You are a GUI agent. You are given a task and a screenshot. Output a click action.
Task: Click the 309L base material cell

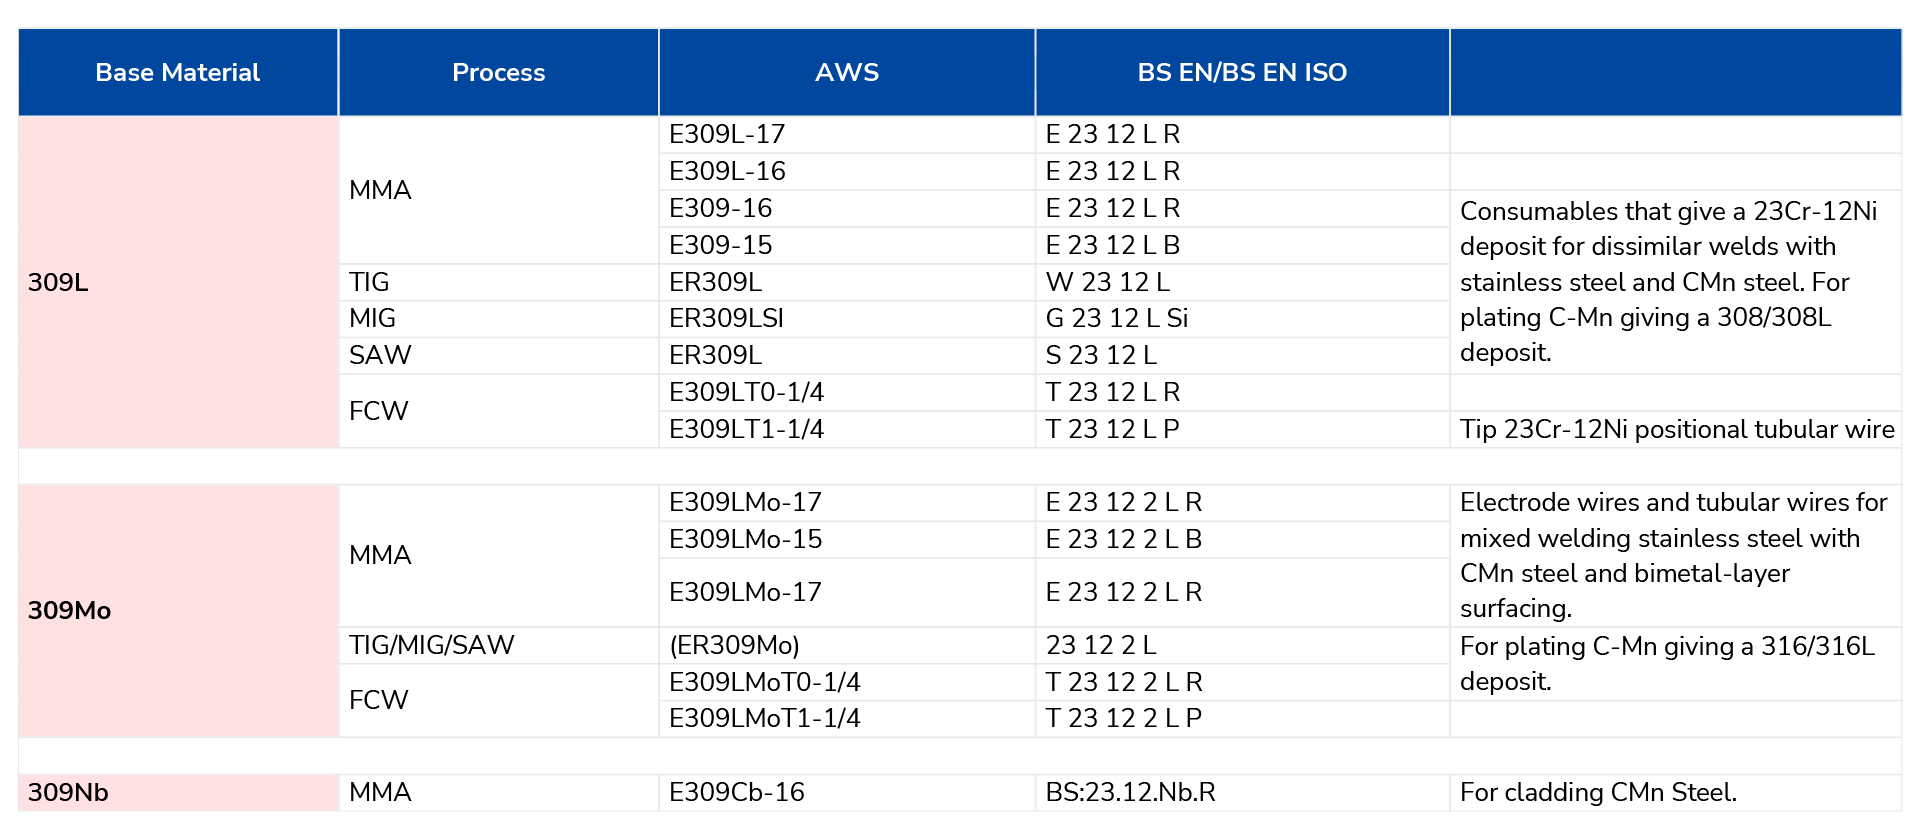178,282
